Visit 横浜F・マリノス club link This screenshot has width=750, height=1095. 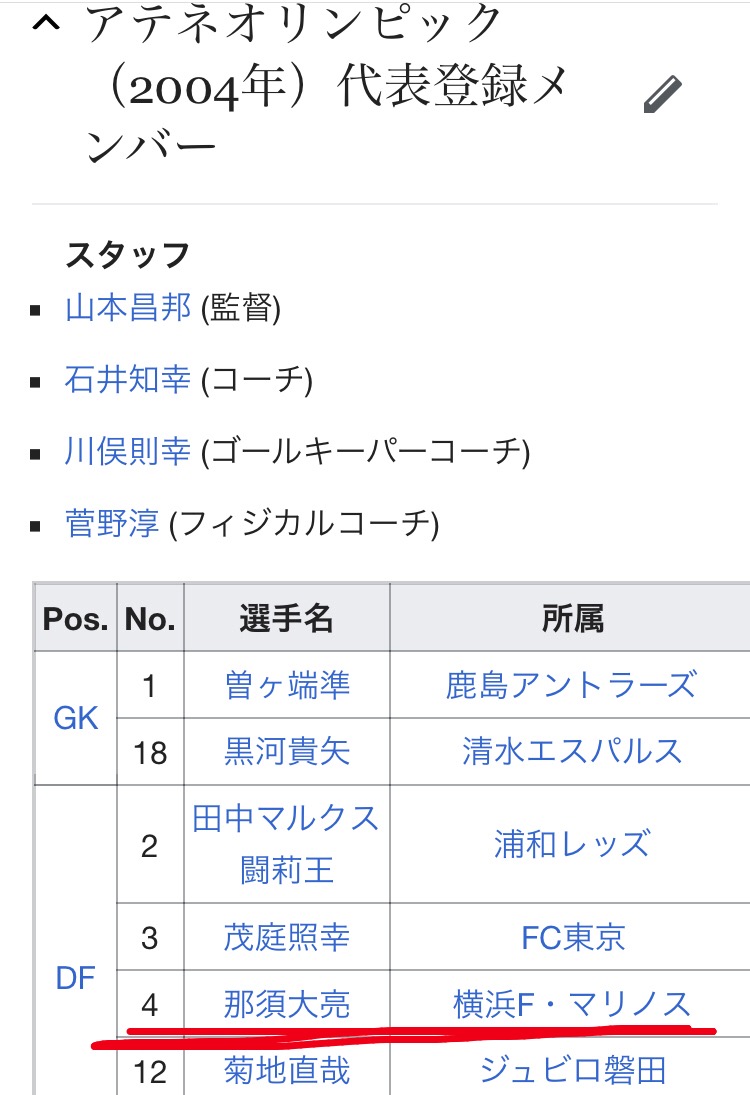coord(571,1003)
